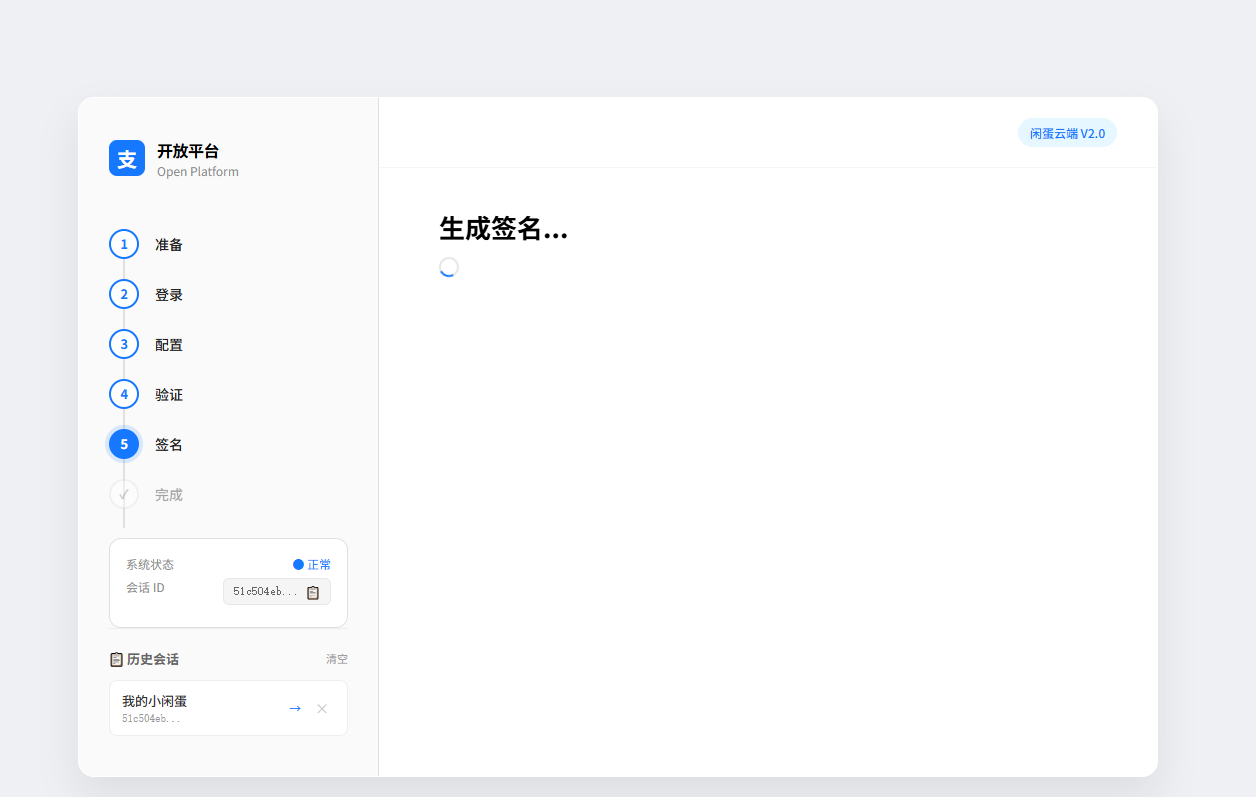Click the 准备 step label
The image size is (1256, 797).
point(169,244)
